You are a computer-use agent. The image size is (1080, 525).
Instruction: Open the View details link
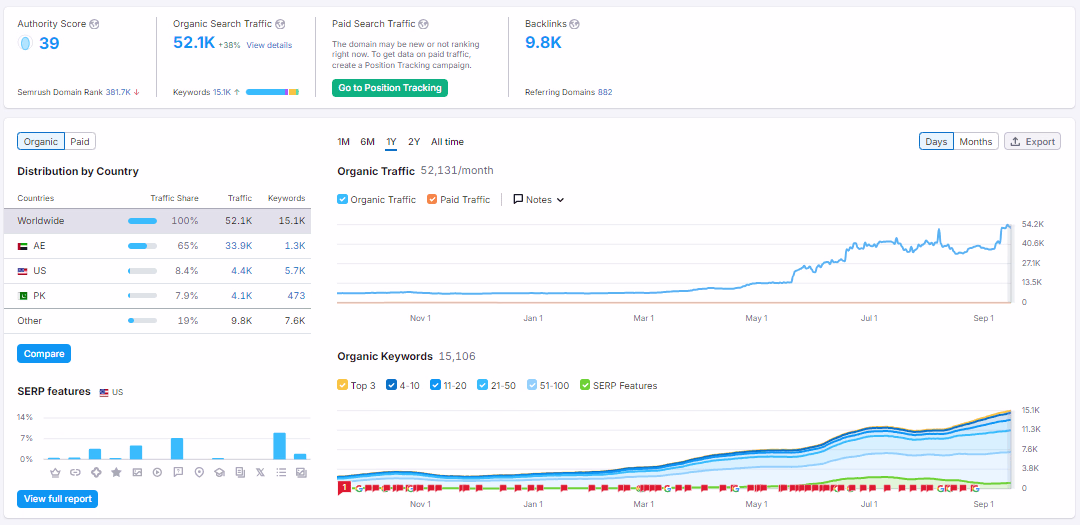pyautogui.click(x=269, y=45)
